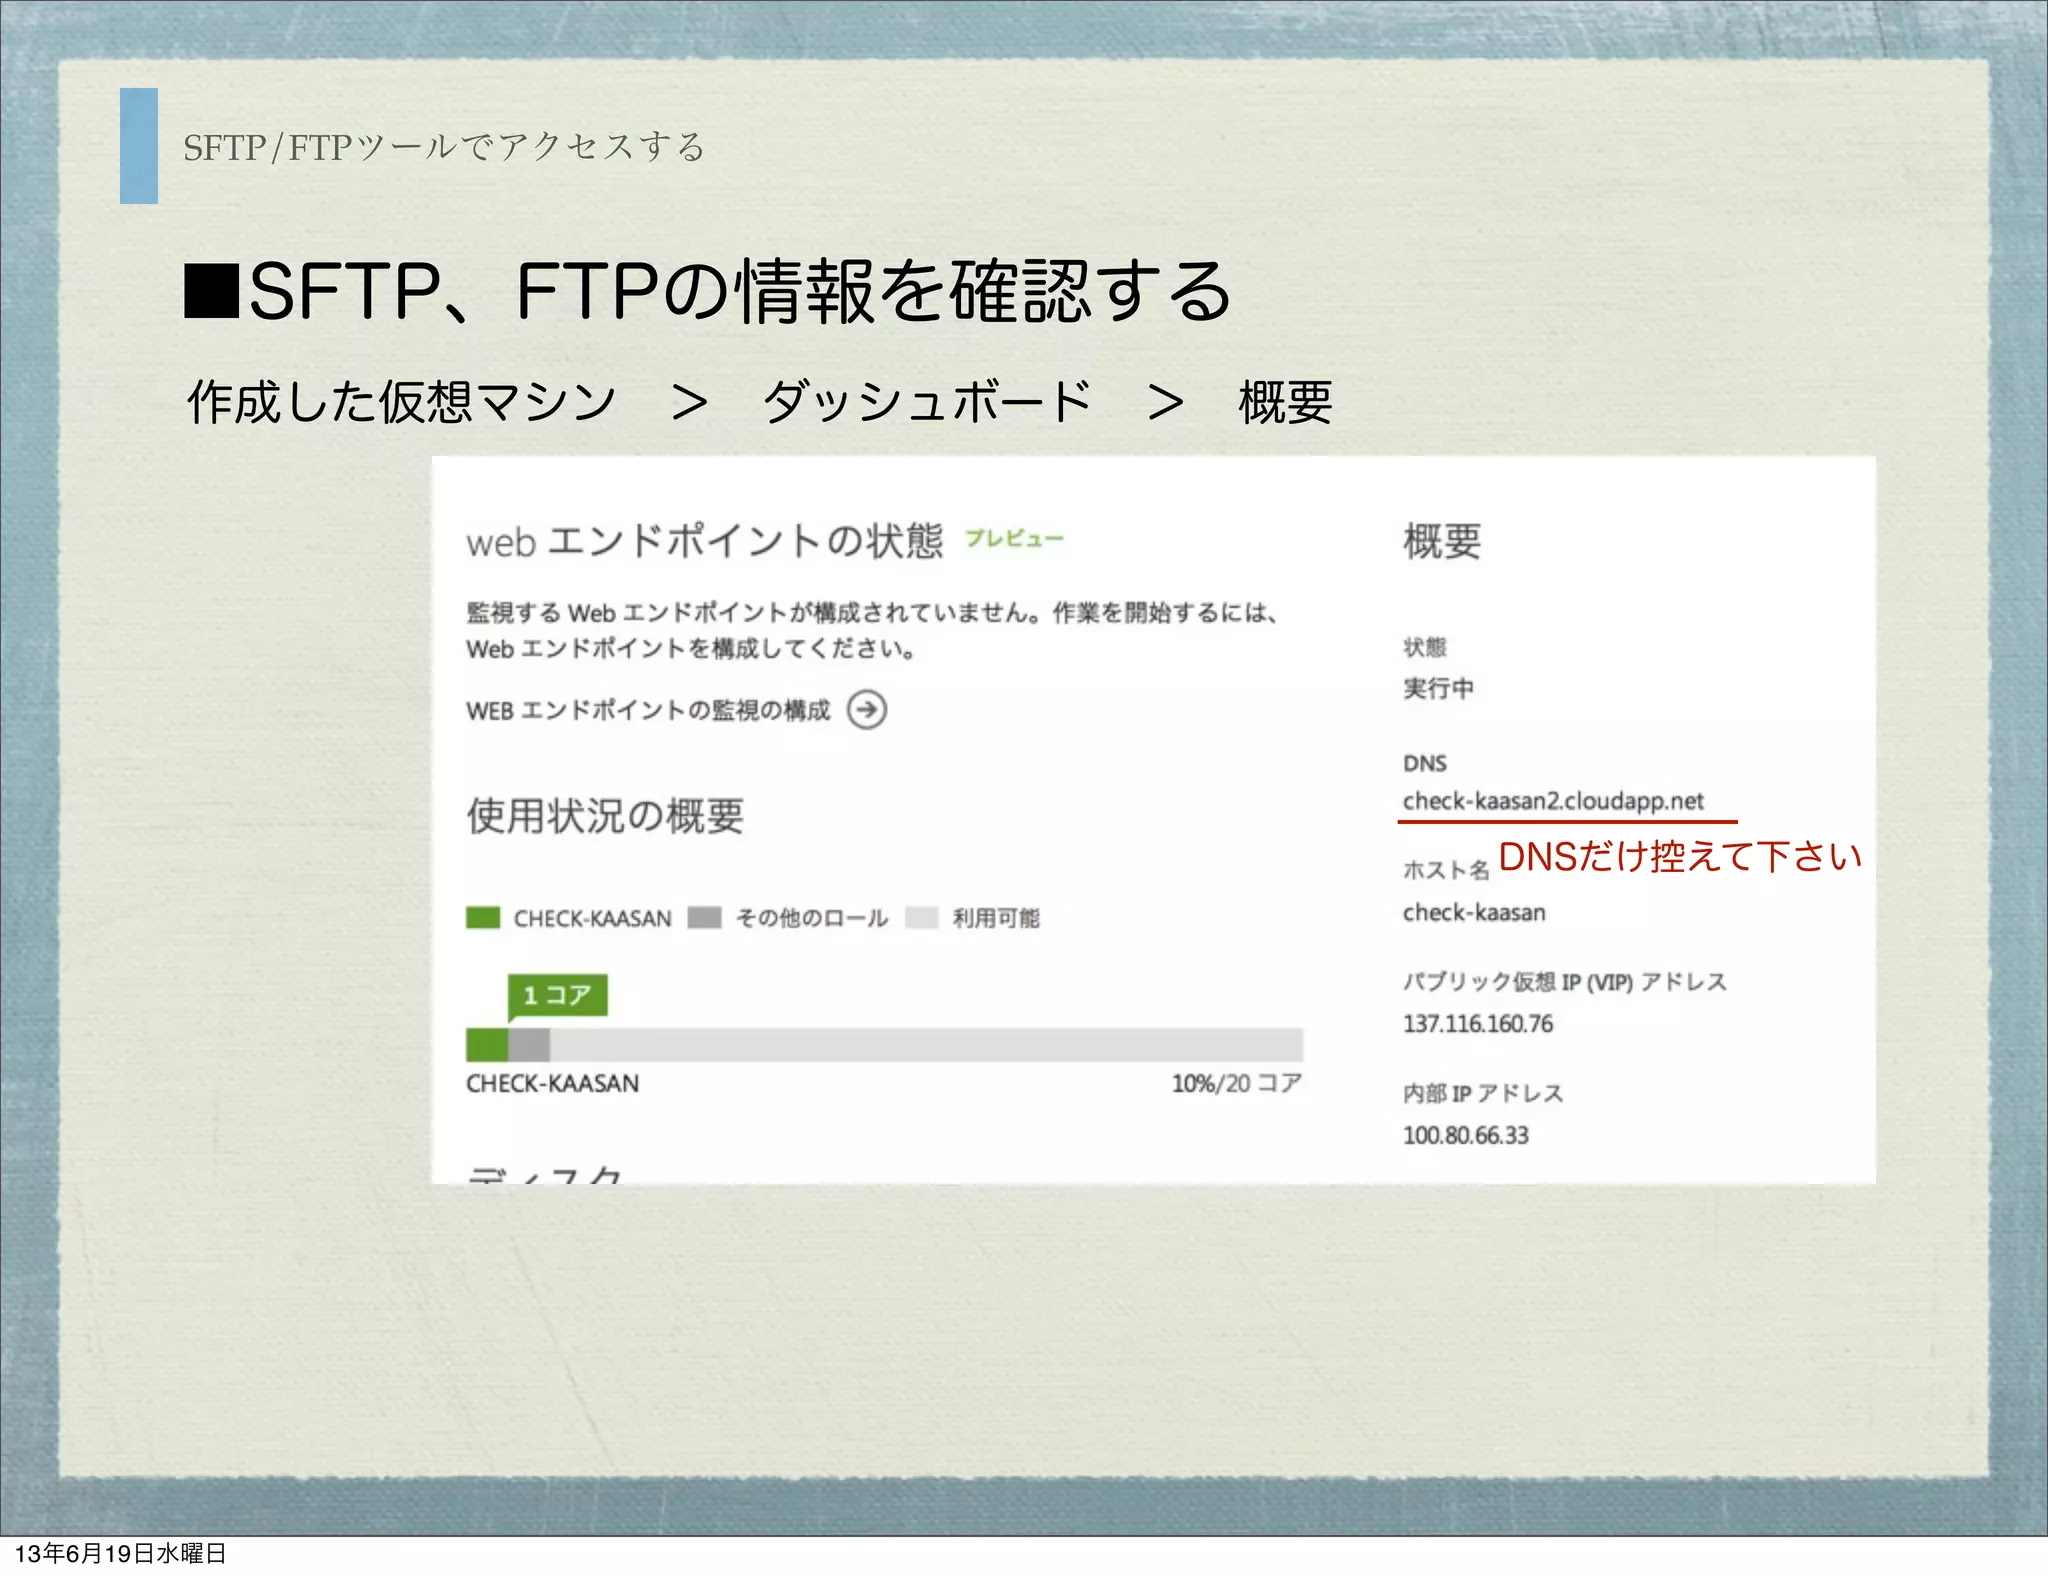
Task: Click the arrow icon beside WEB エンドポイントの監視の構成
Action: click(866, 710)
